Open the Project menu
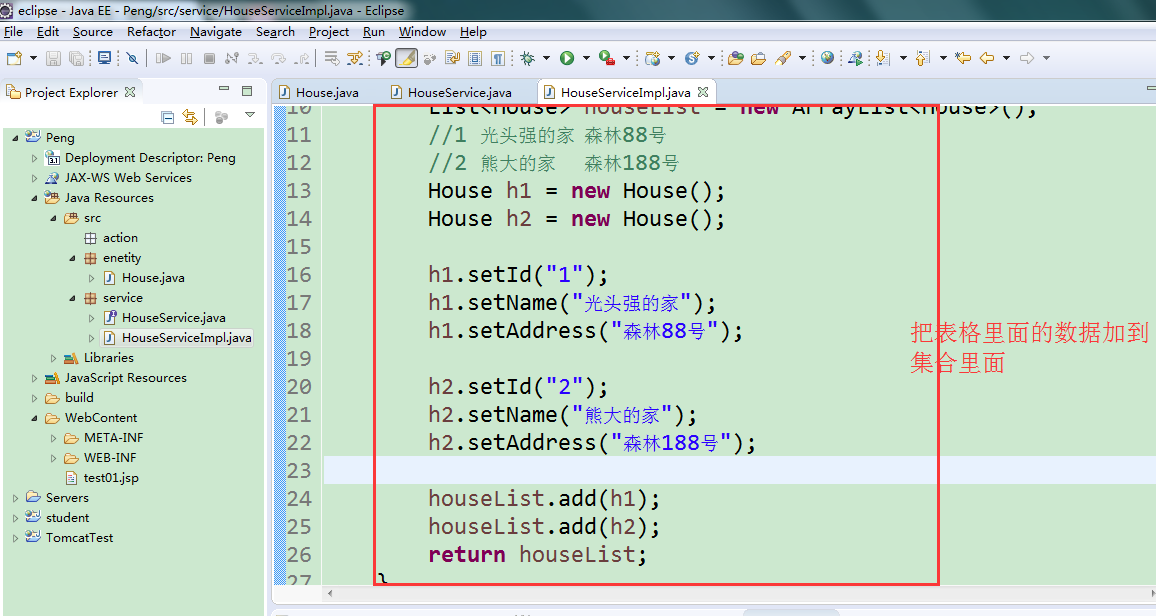 pyautogui.click(x=329, y=32)
